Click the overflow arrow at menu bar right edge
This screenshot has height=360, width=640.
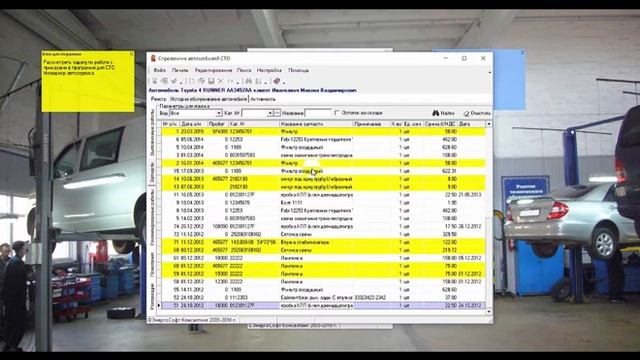click(x=489, y=72)
